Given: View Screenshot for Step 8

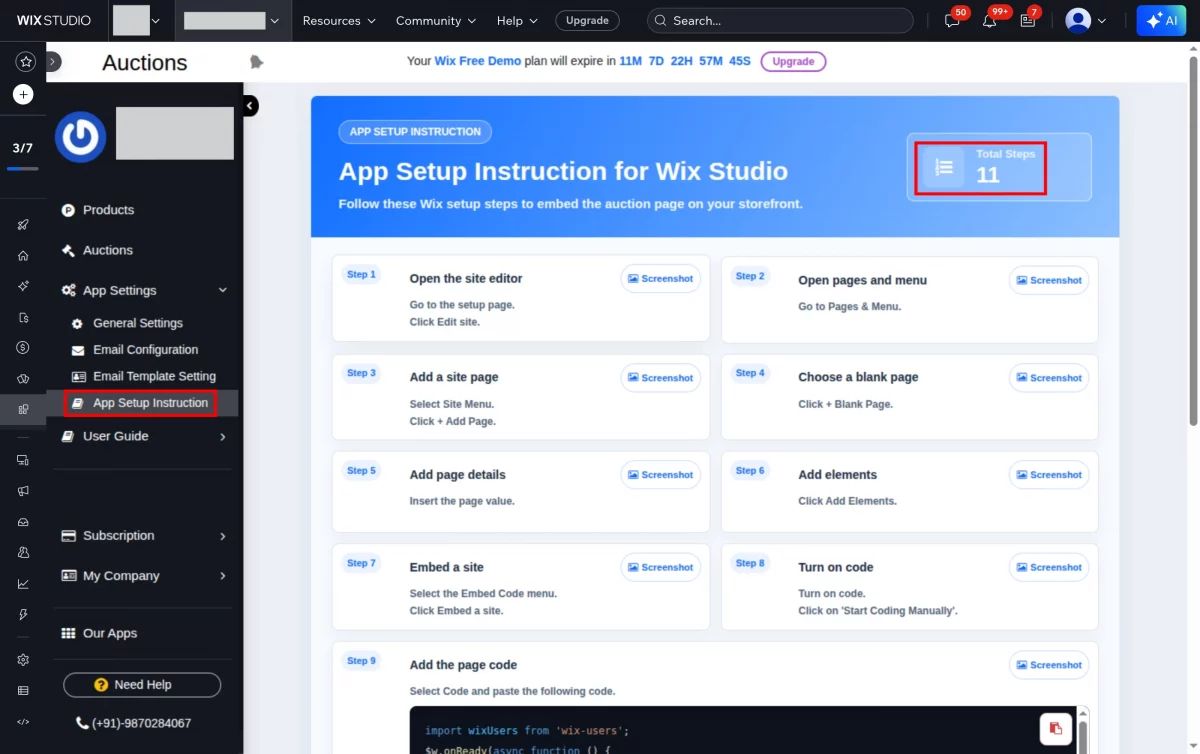Looking at the screenshot, I should coord(1049,567).
